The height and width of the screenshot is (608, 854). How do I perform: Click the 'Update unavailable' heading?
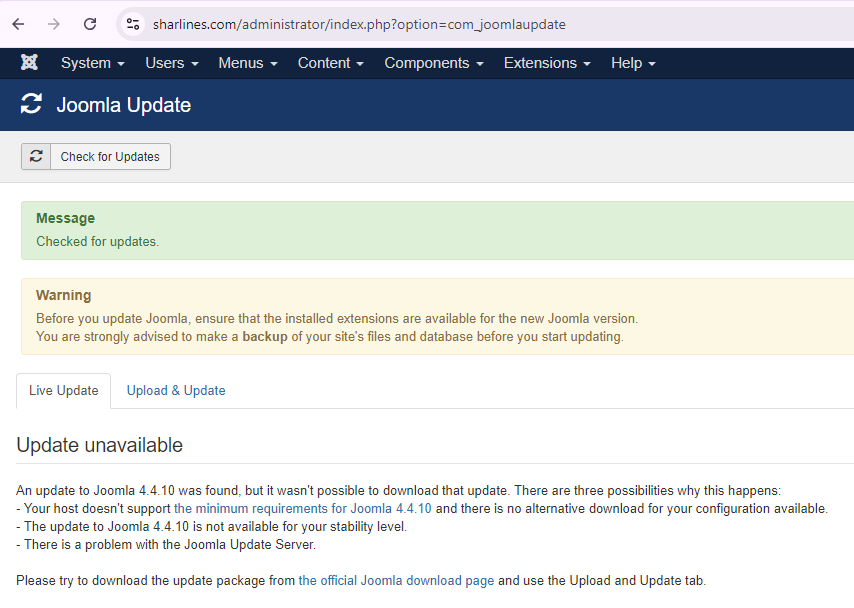(x=100, y=445)
